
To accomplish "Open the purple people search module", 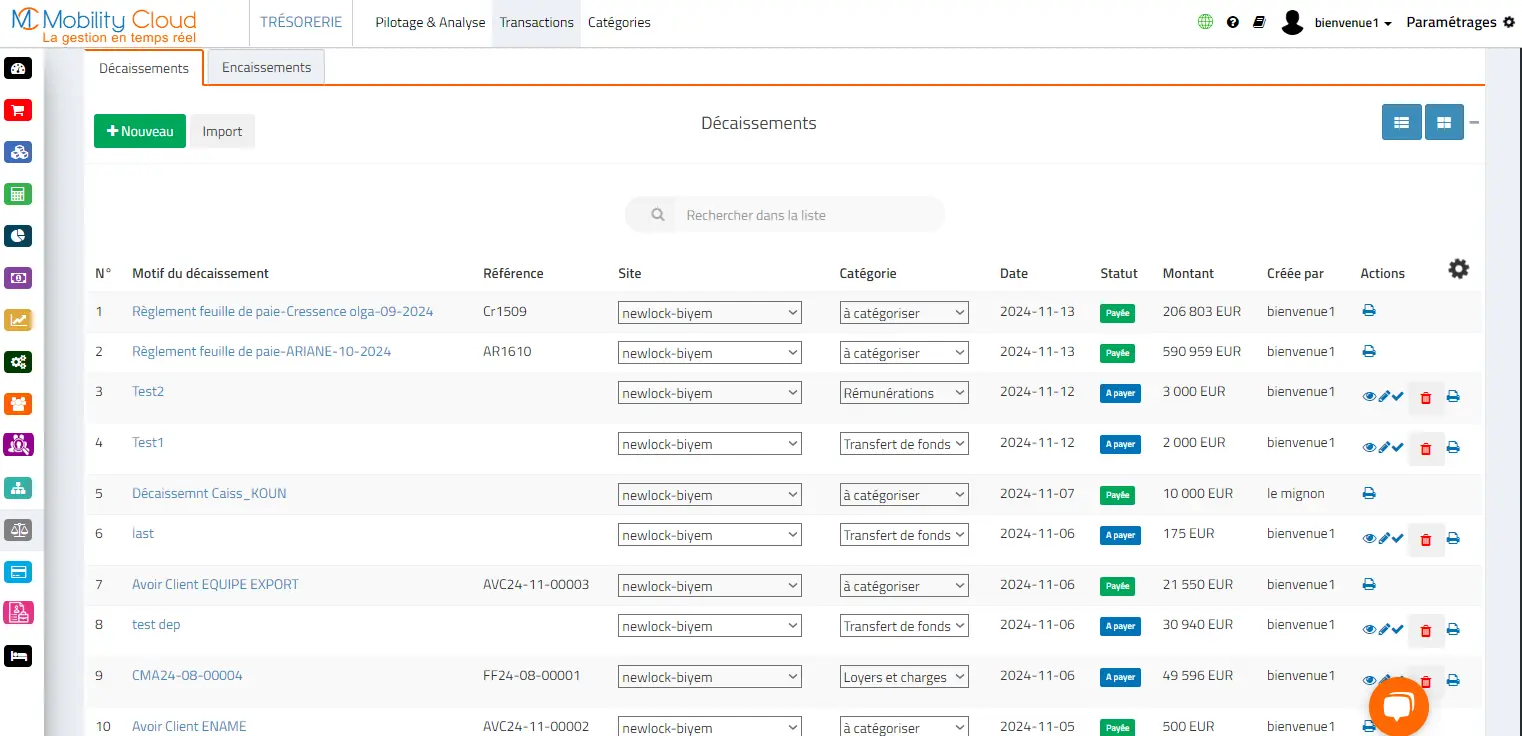I will (18, 444).
